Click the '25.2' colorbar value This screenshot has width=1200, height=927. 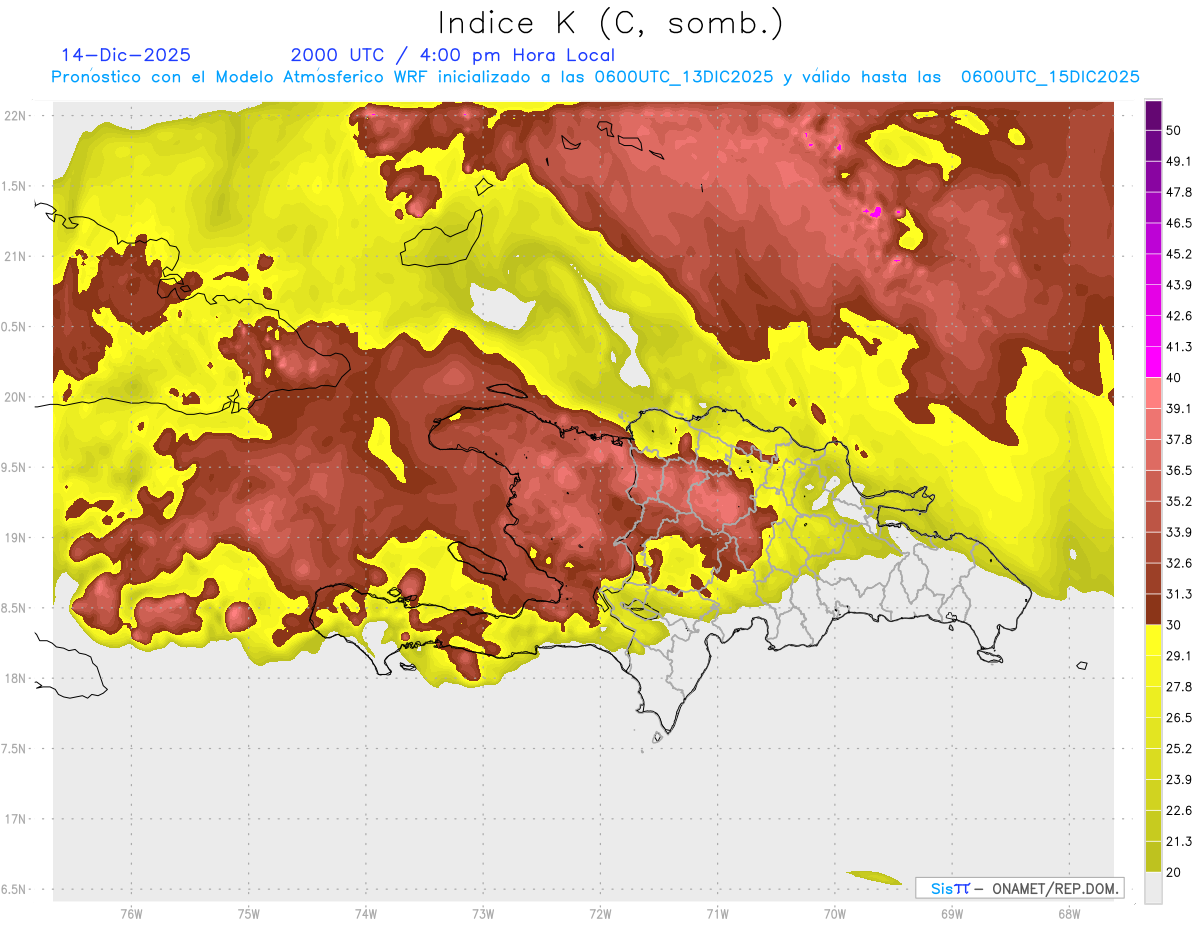1178,748
